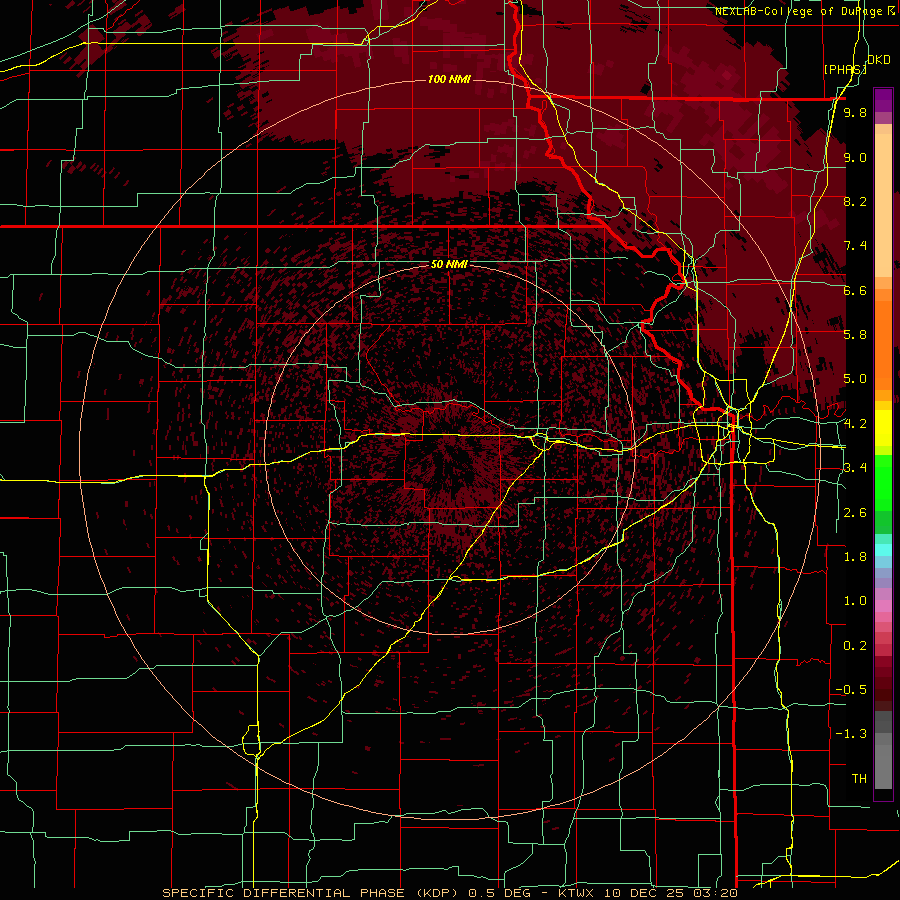Click the [PHAS] label near the color scale
Viewport: 900px width, 900px height.
tap(845, 69)
